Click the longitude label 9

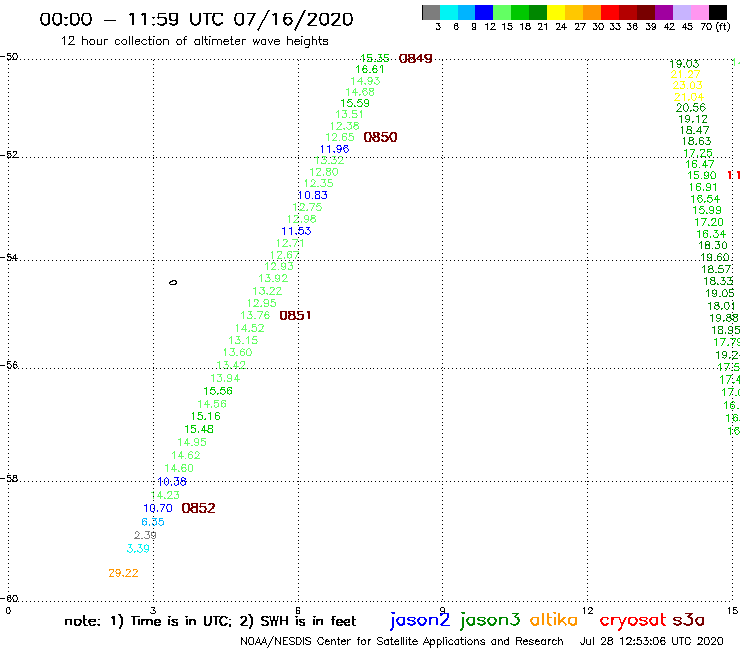442,611
